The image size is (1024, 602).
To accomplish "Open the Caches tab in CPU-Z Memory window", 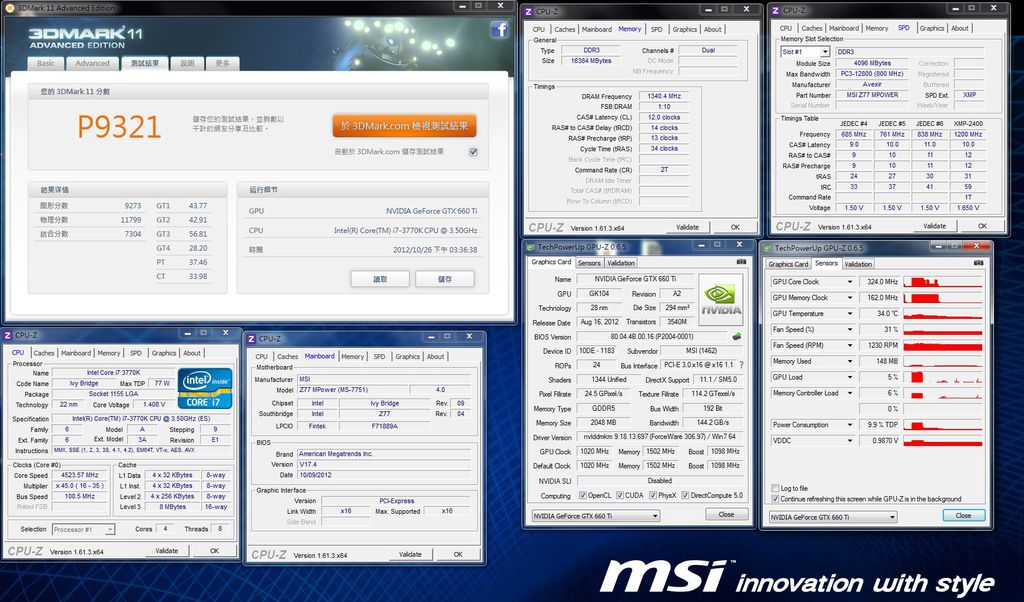I will coord(564,29).
